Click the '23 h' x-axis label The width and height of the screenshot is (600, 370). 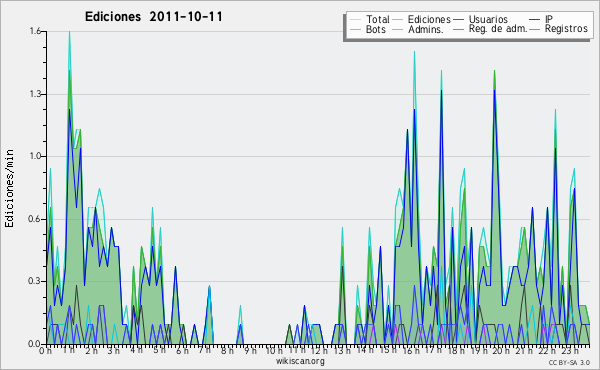(570, 350)
